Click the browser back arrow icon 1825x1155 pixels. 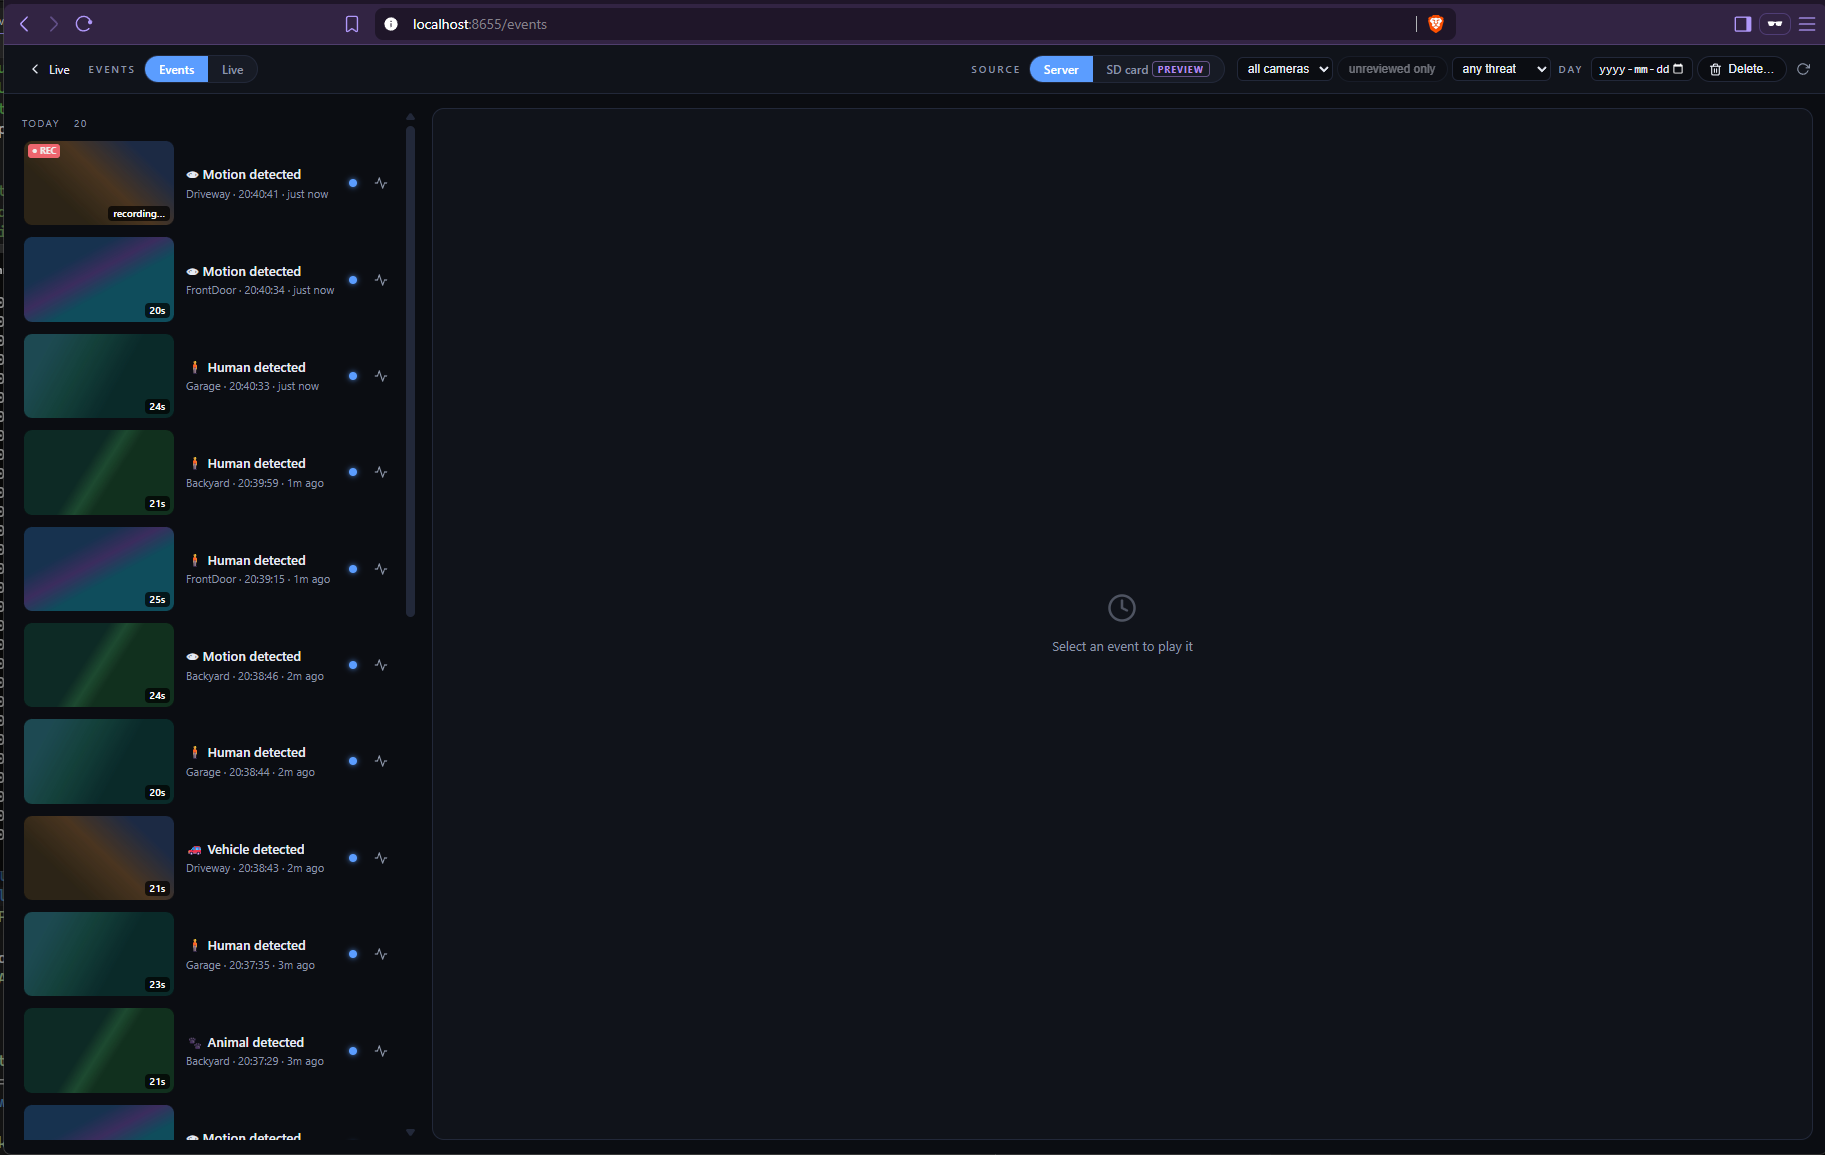25,24
